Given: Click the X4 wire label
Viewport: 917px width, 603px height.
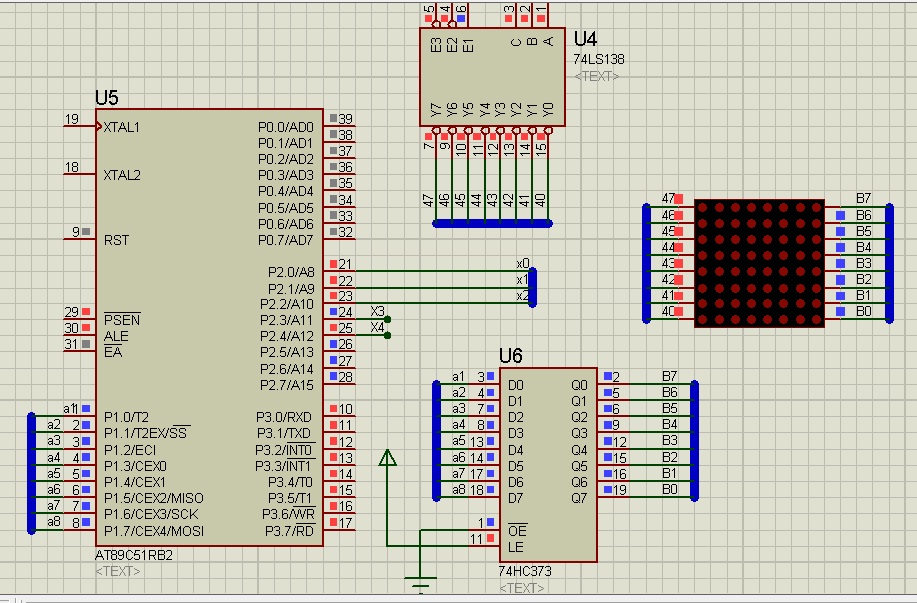Looking at the screenshot, I should [378, 328].
